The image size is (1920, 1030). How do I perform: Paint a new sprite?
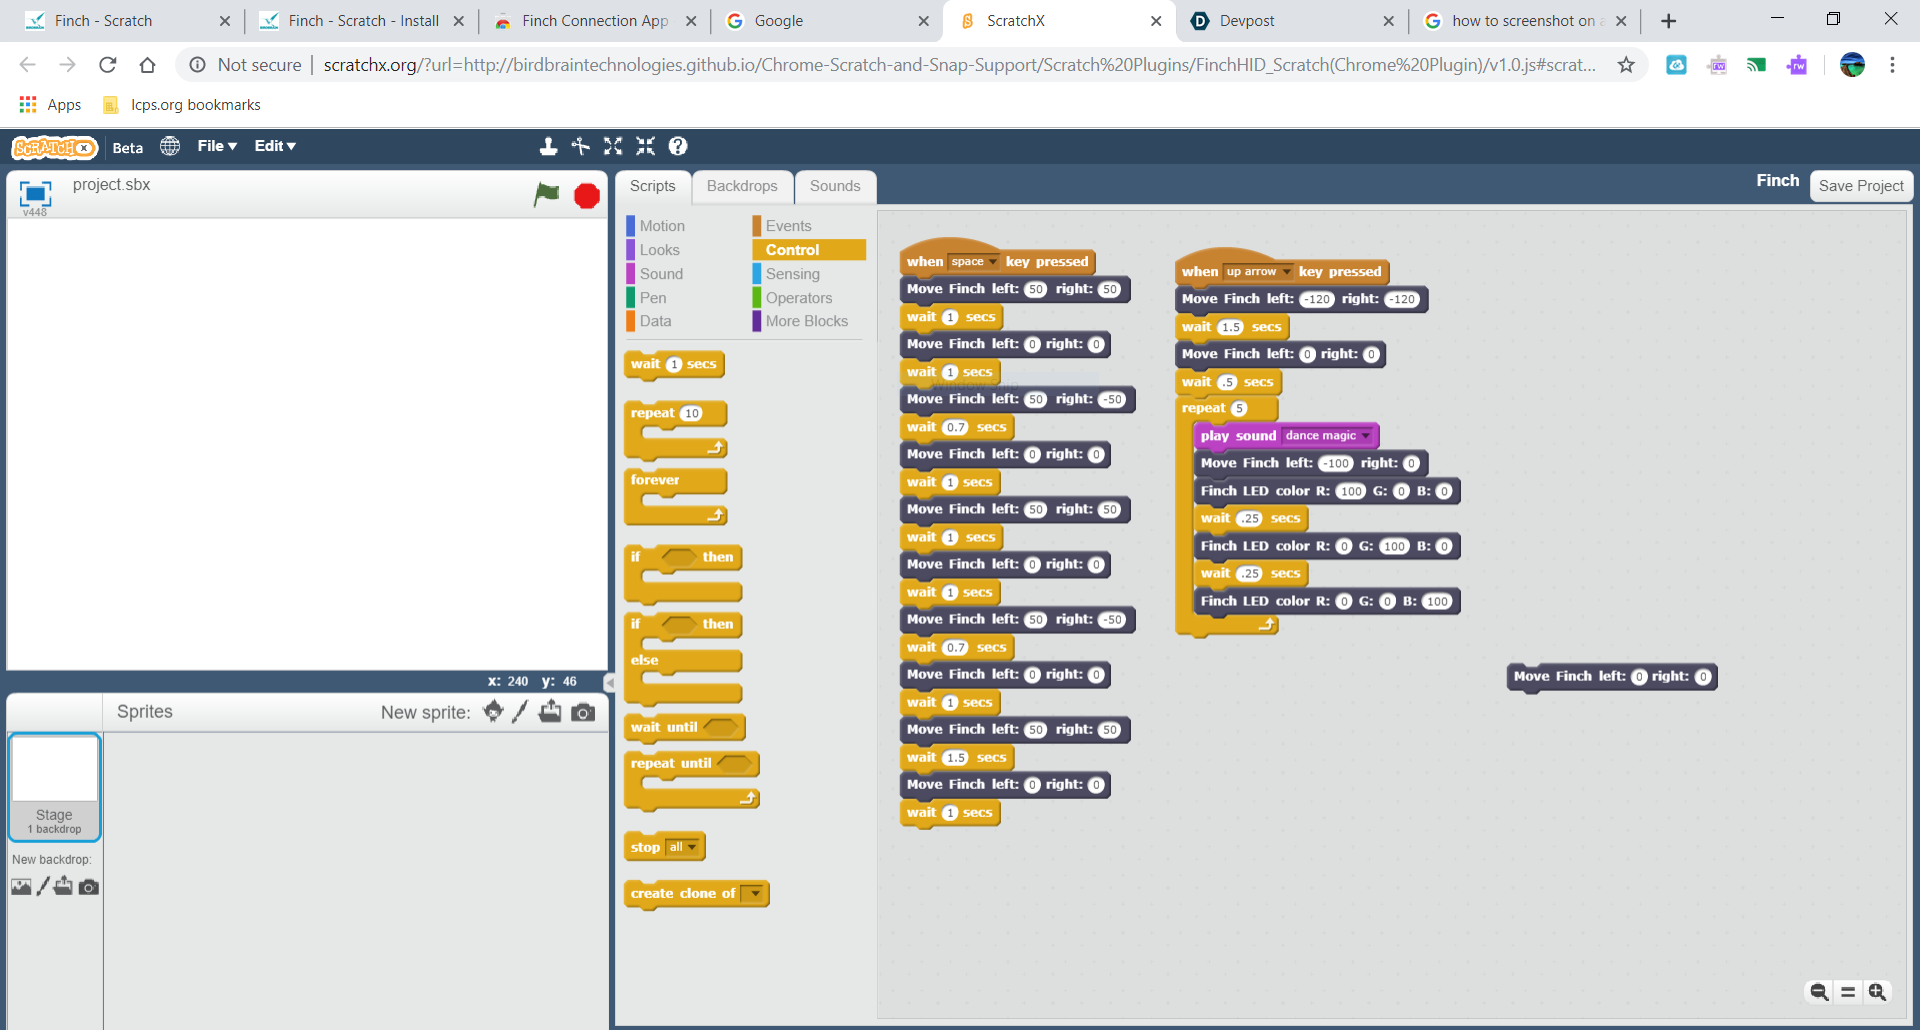[520, 711]
